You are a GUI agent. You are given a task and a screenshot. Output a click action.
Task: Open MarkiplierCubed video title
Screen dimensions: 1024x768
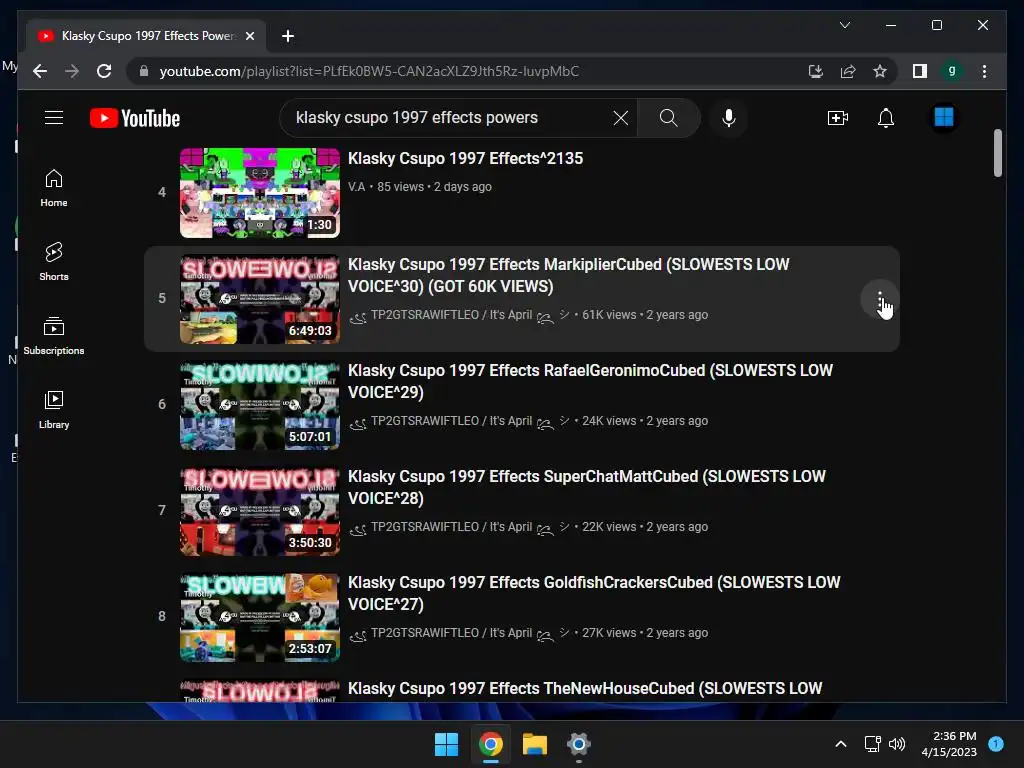click(568, 275)
